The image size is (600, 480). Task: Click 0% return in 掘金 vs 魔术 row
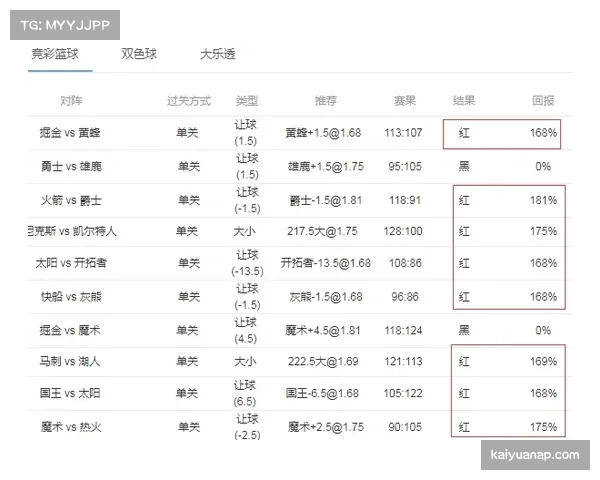point(543,330)
